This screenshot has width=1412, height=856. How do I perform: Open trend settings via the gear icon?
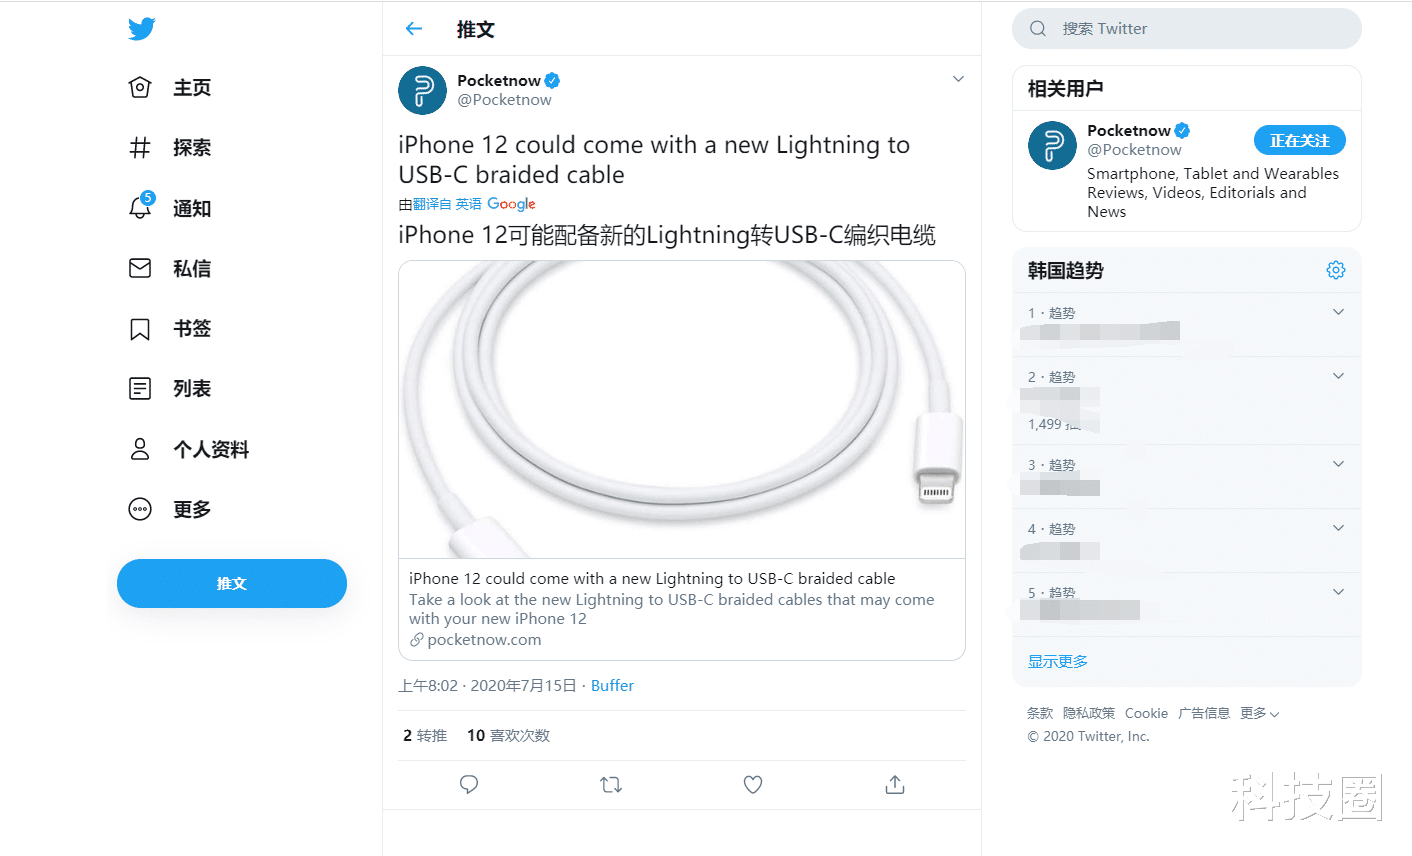tap(1336, 269)
